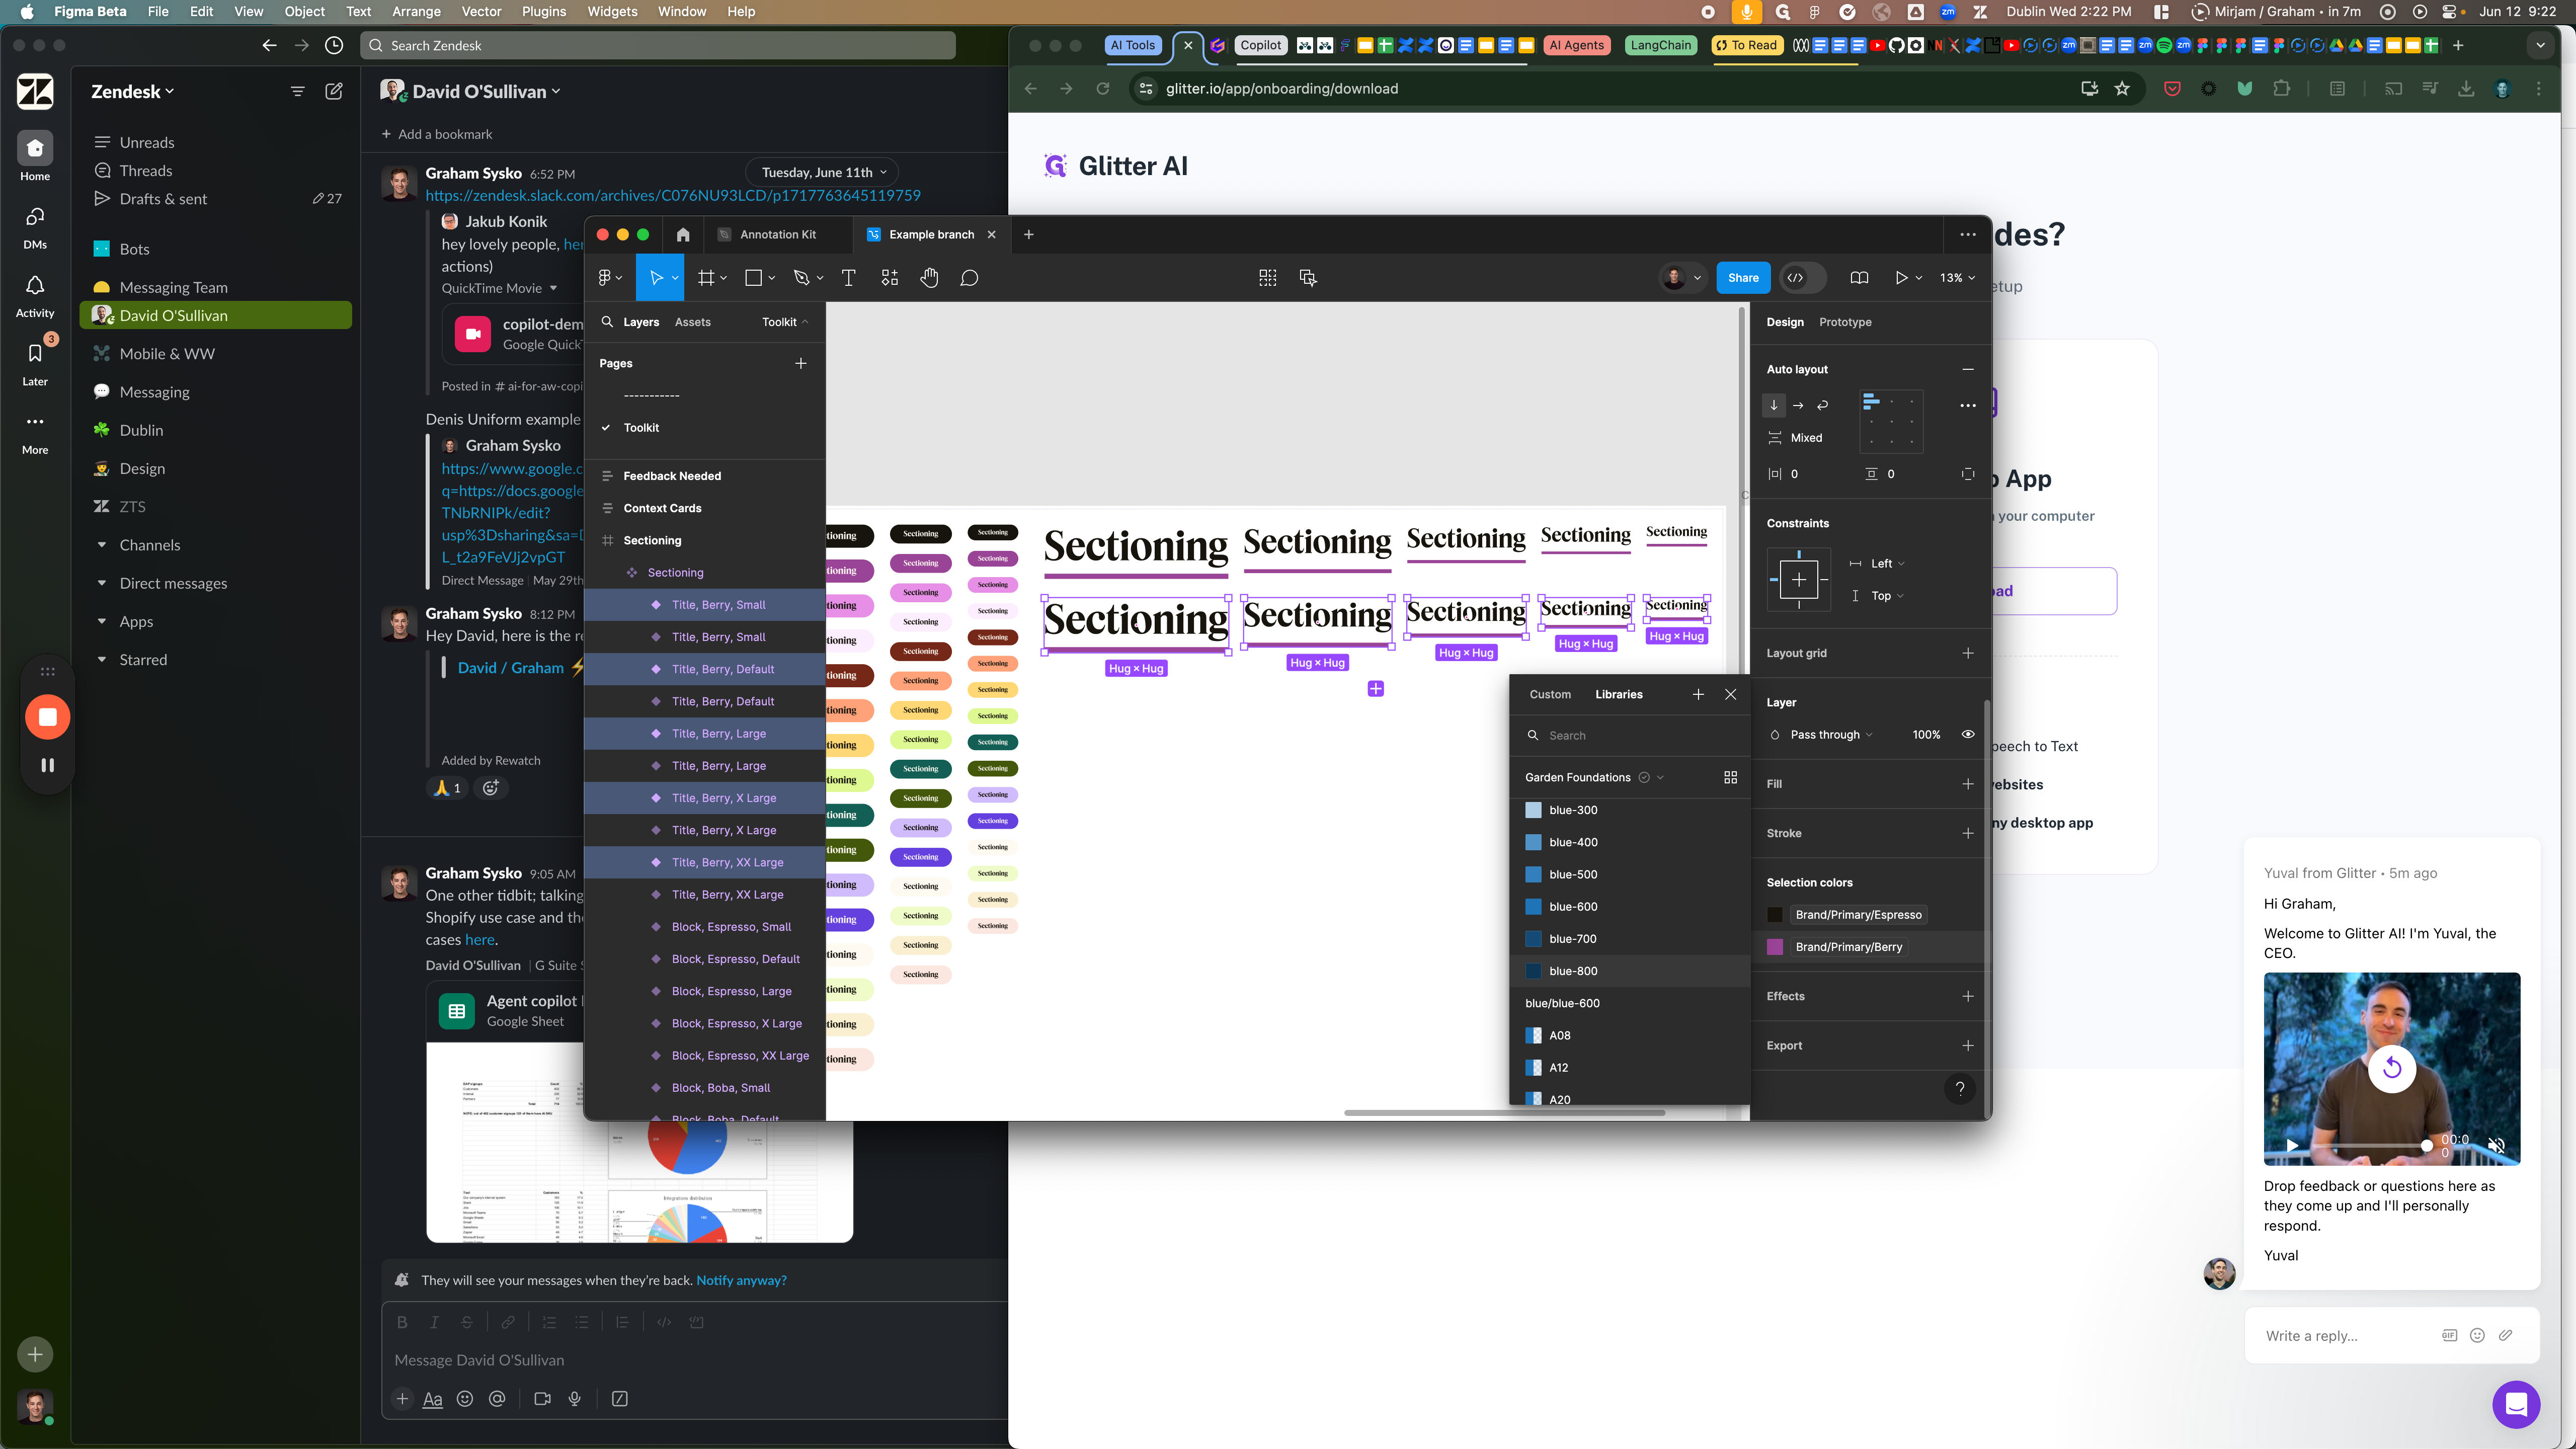Open the Resources components tool
2576x1449 pixels.
pos(890,278)
